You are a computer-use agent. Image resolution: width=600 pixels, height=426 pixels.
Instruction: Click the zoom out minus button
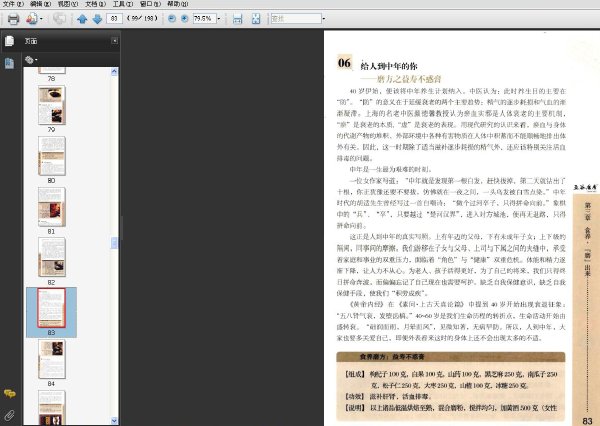pos(172,18)
